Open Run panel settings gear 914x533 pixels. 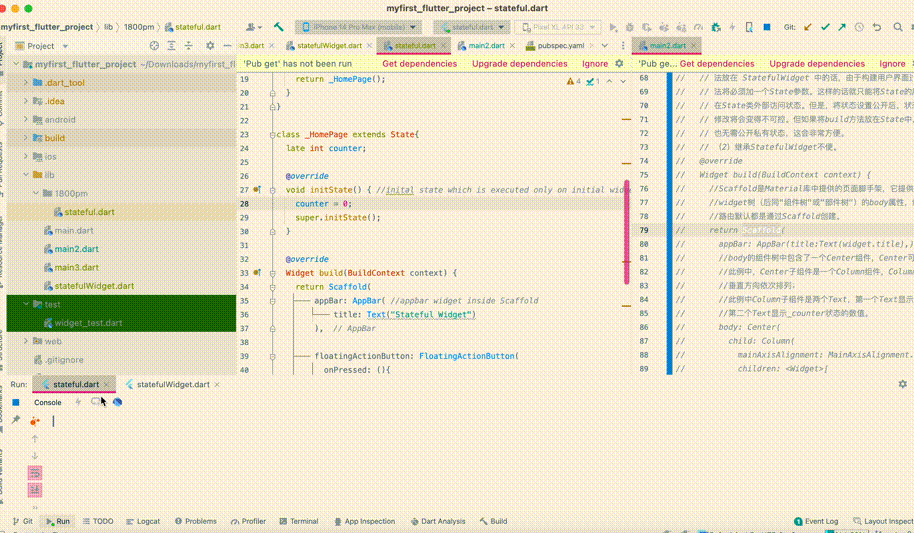(x=902, y=384)
